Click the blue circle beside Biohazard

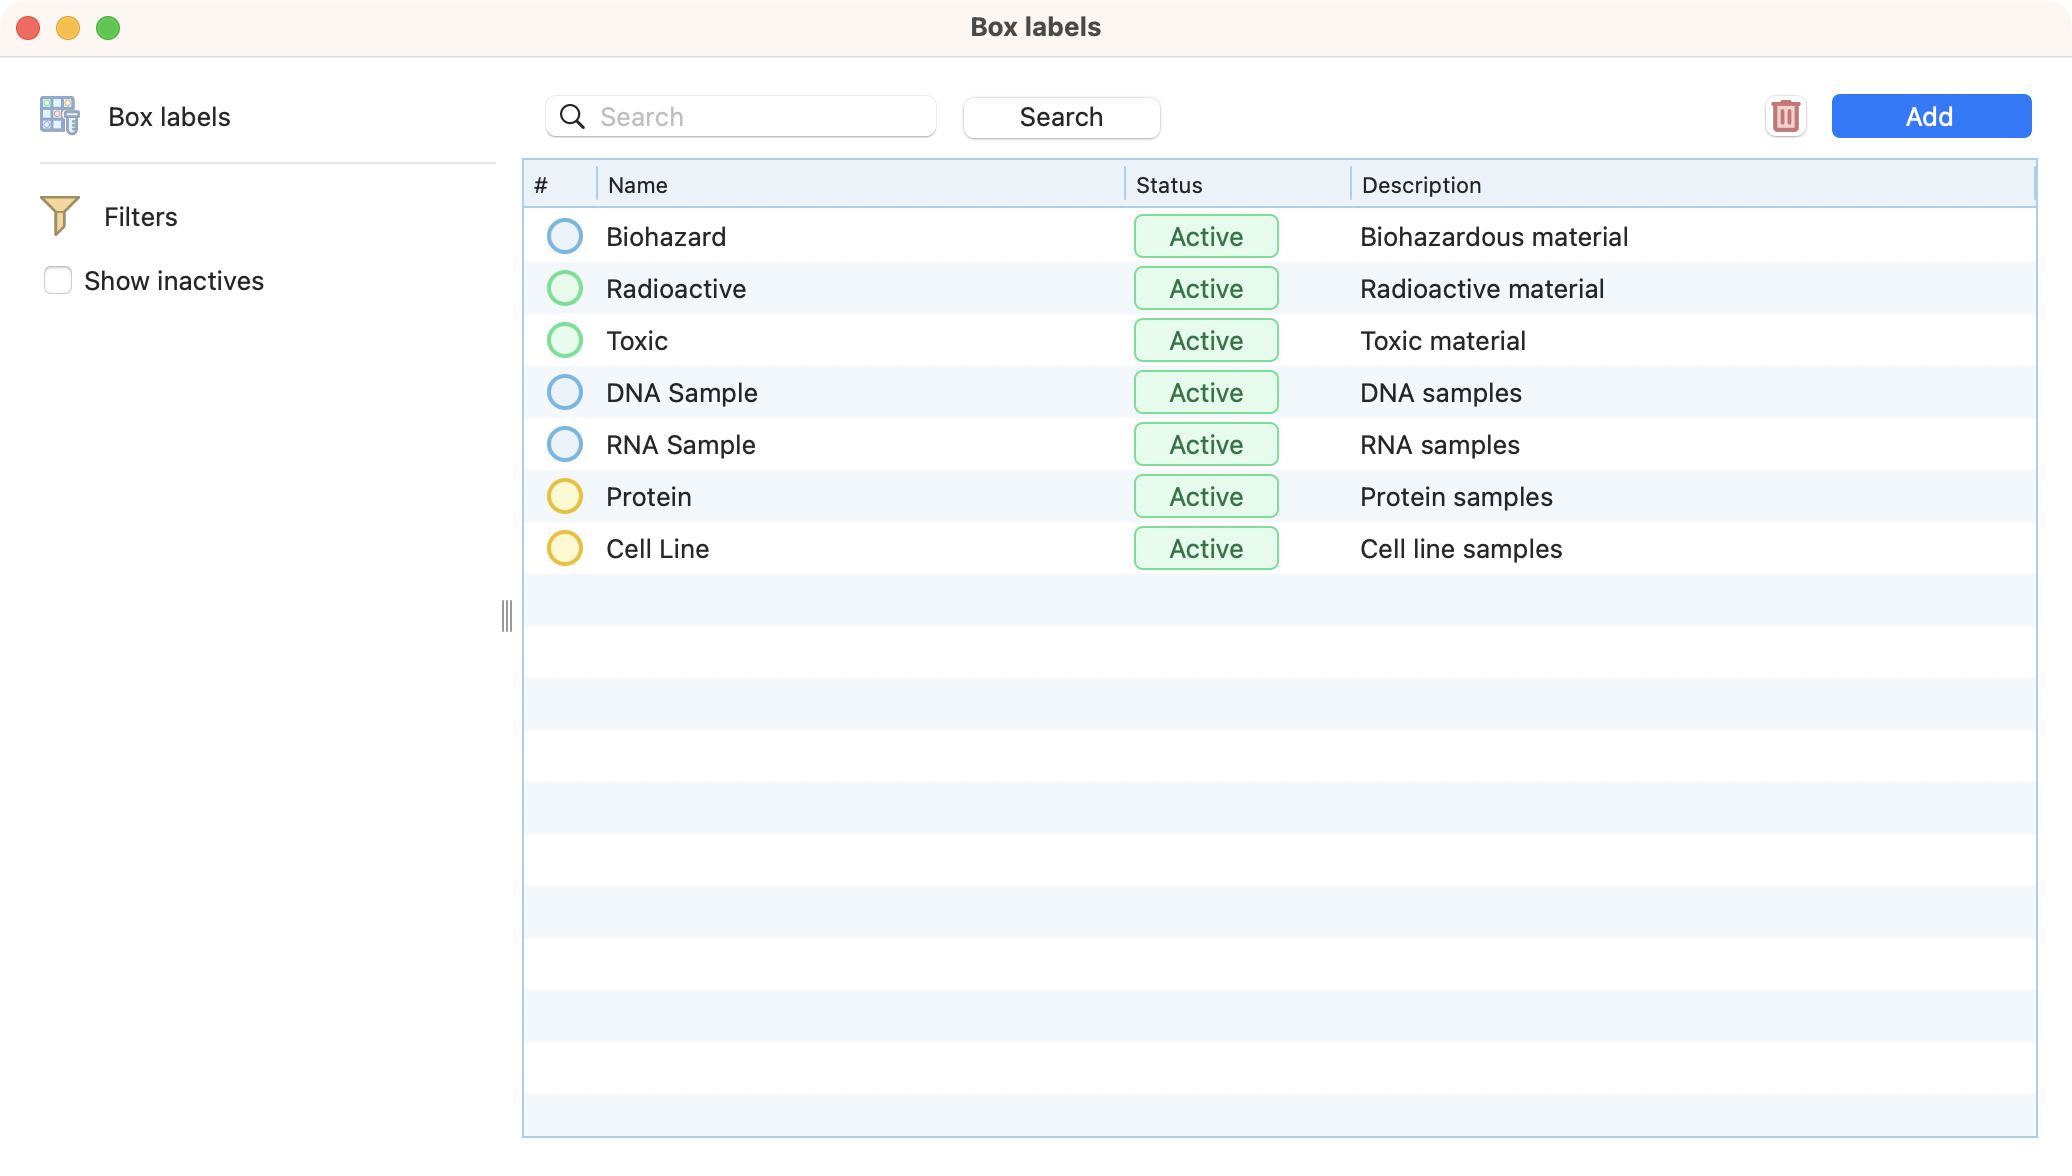[565, 237]
